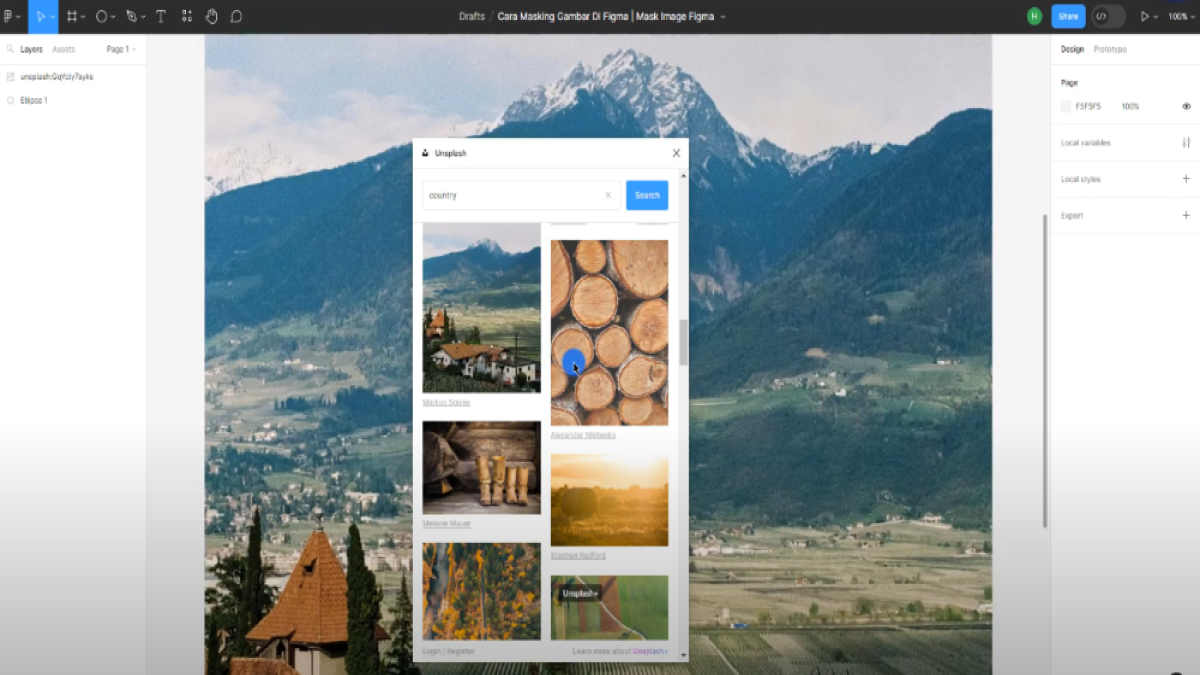Open the Figma main menu
This screenshot has height=675, width=1200.
click(x=10, y=16)
